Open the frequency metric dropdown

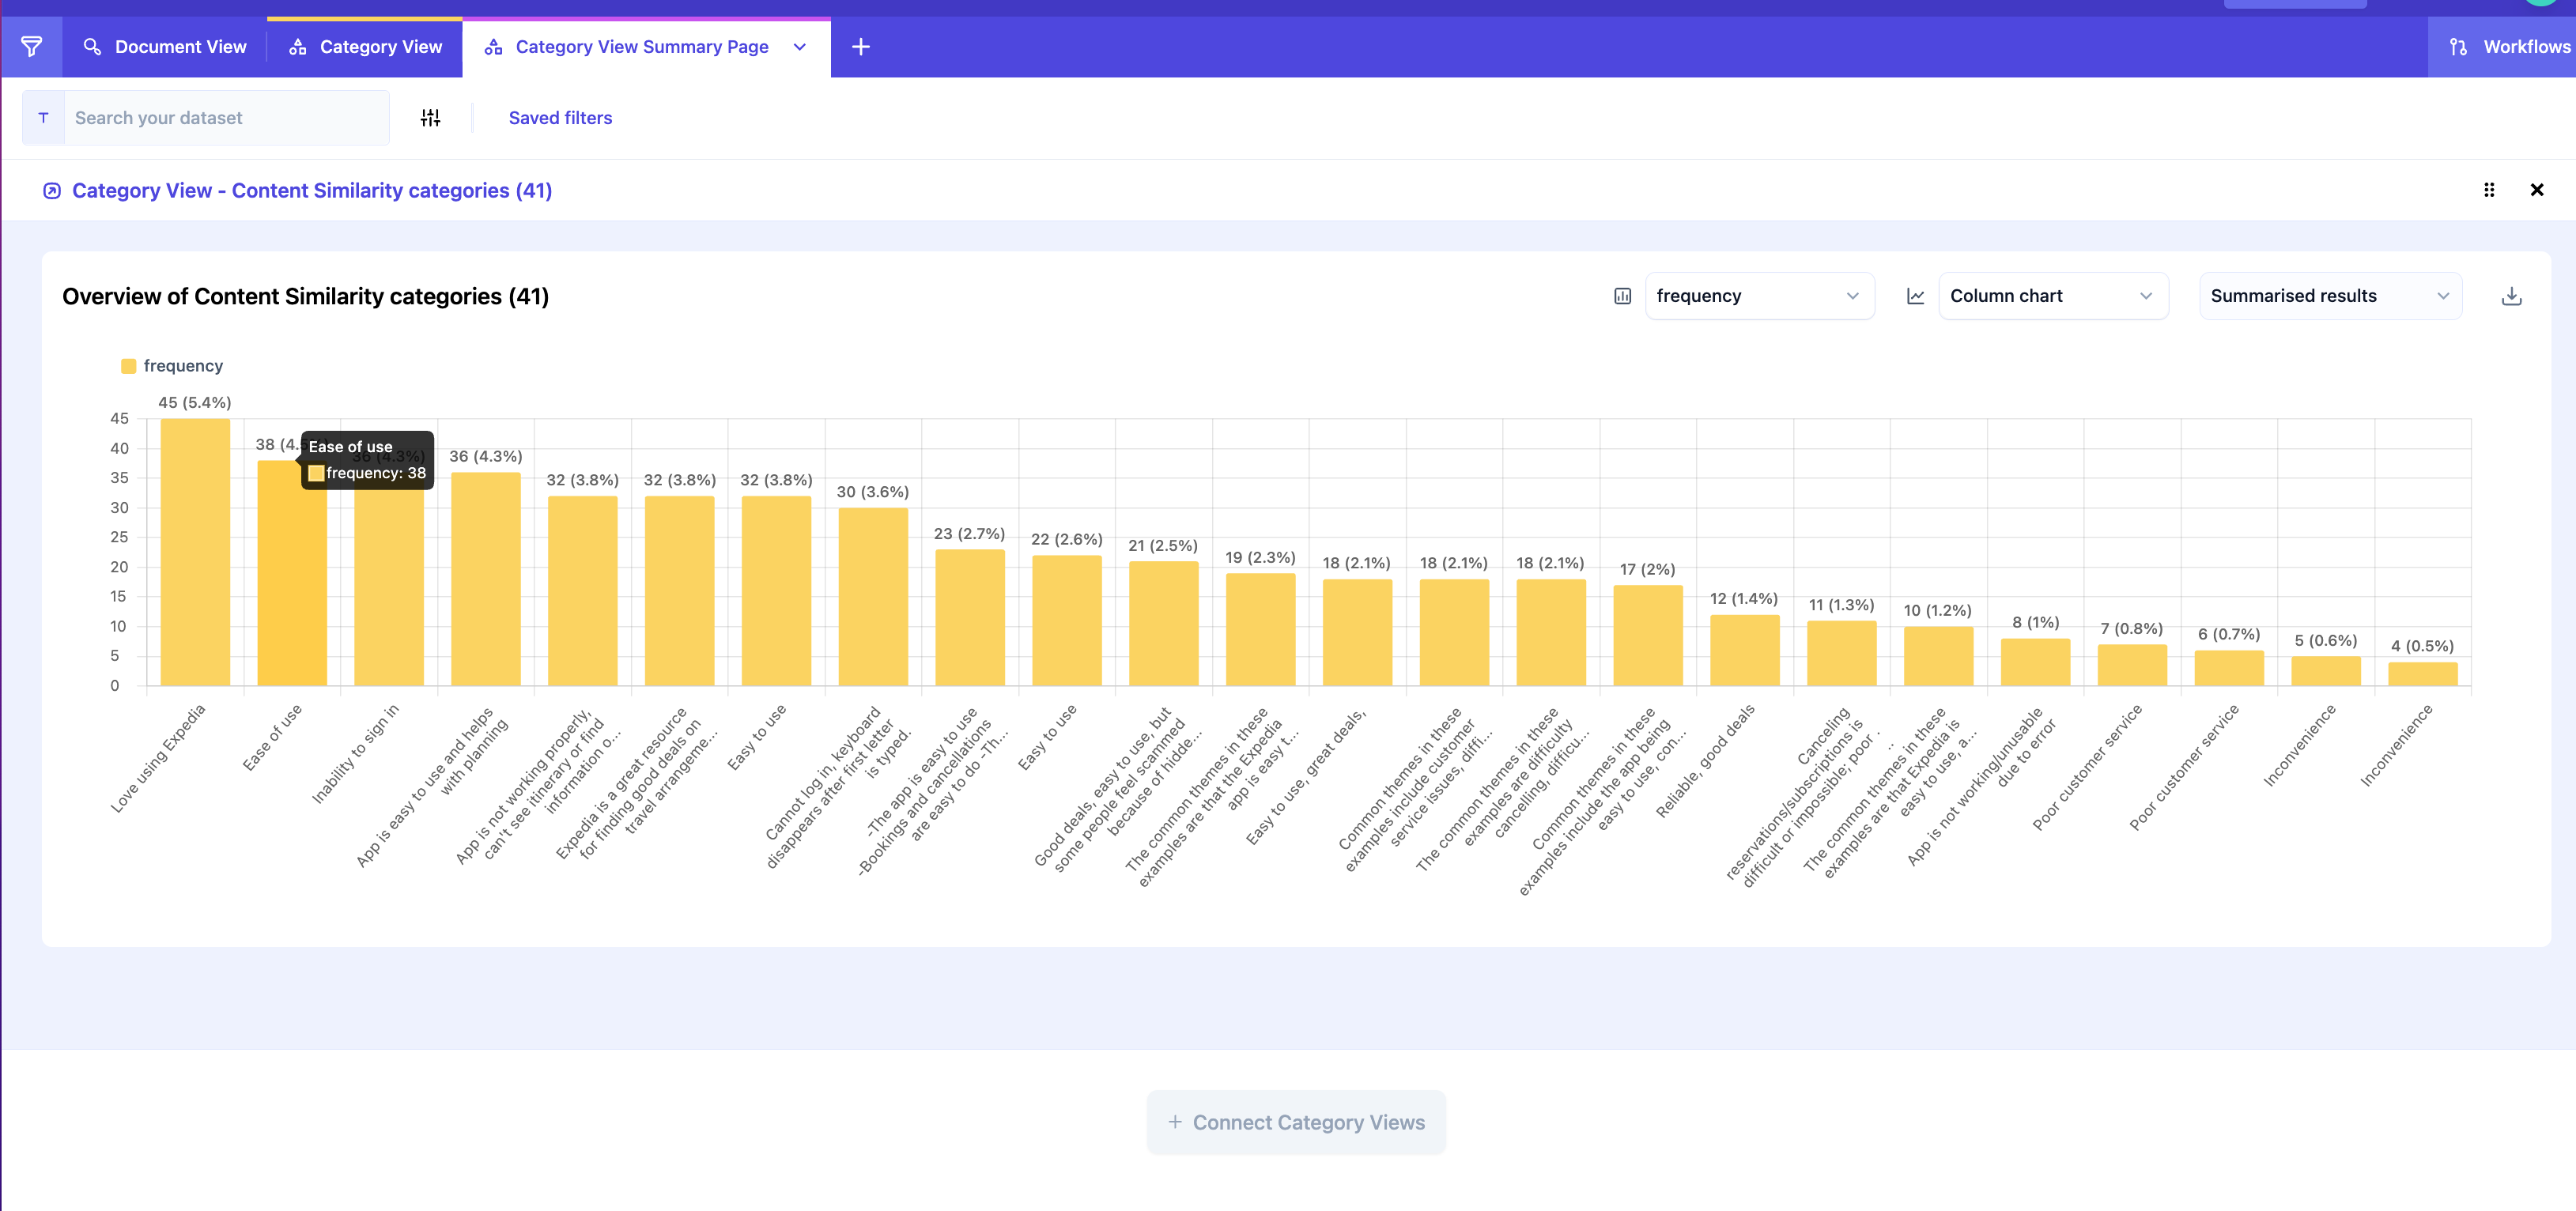(x=1758, y=296)
